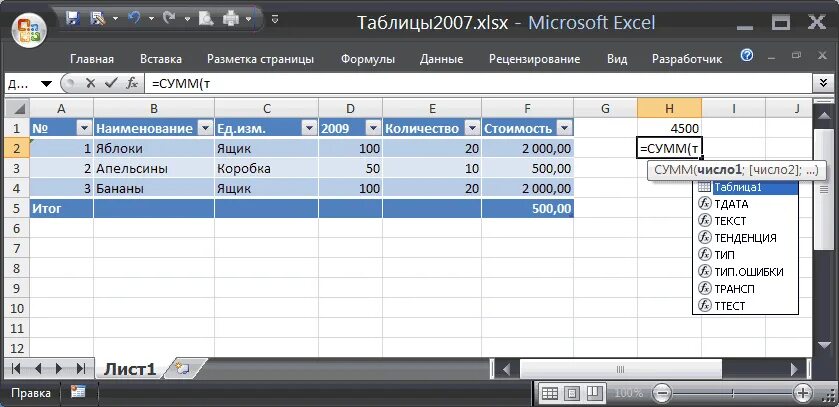
Task: Select the row 5 header
Action: [x=17, y=209]
